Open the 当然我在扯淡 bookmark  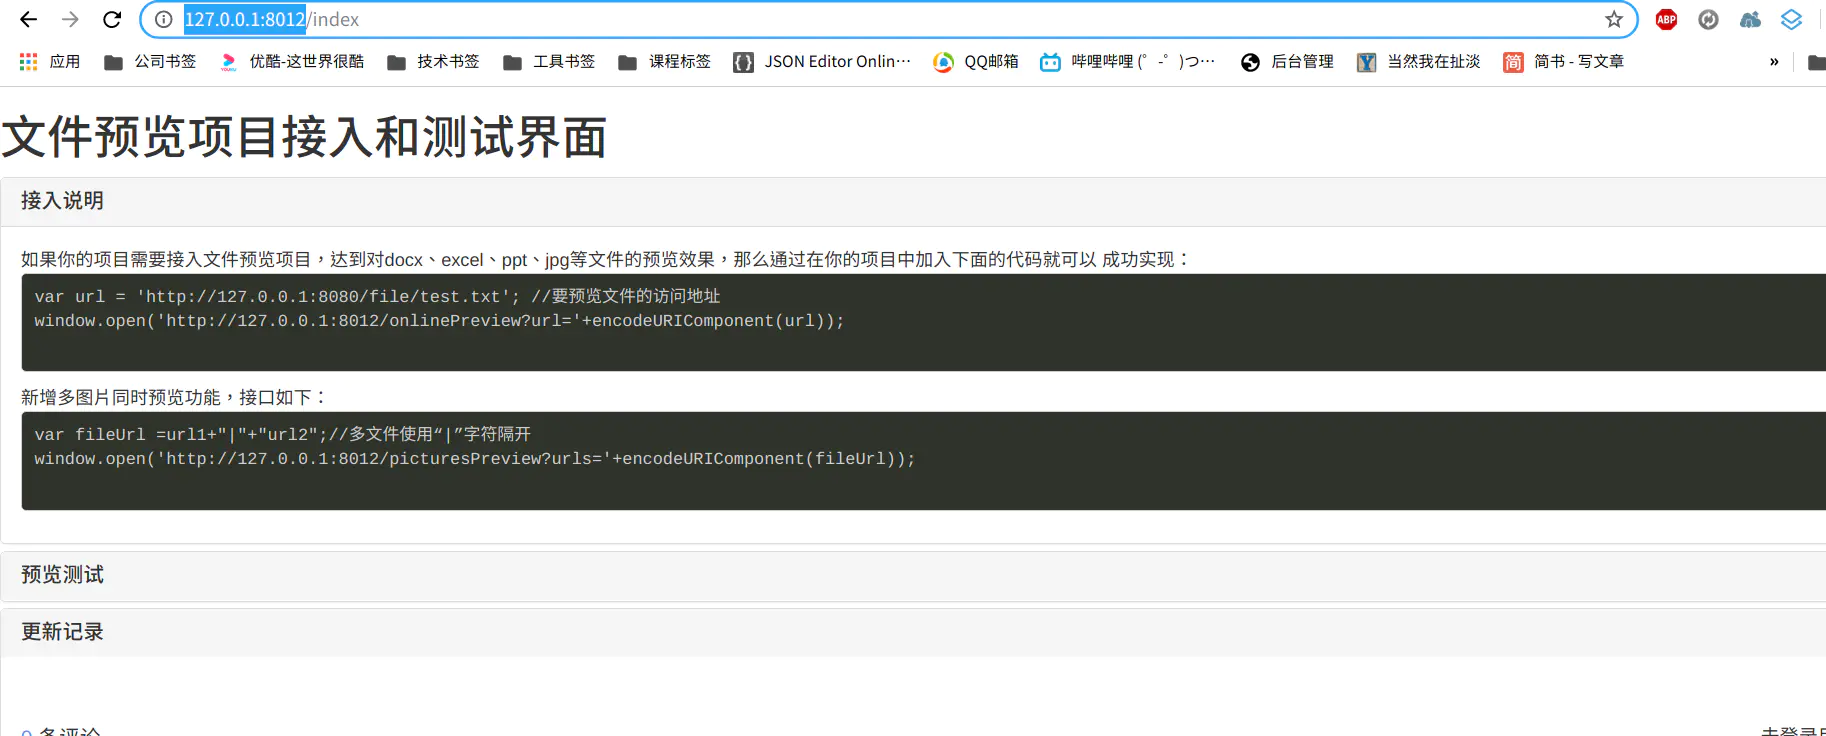(x=1418, y=62)
